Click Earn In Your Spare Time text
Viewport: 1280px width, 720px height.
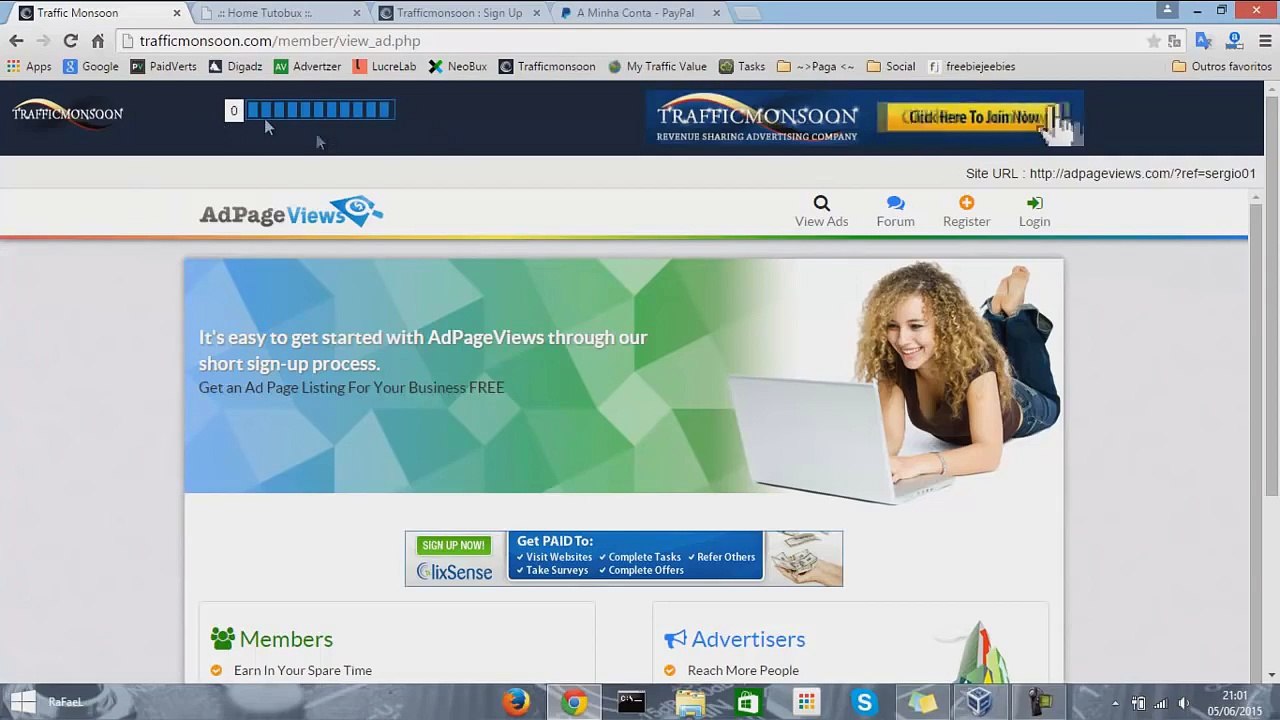[303, 670]
